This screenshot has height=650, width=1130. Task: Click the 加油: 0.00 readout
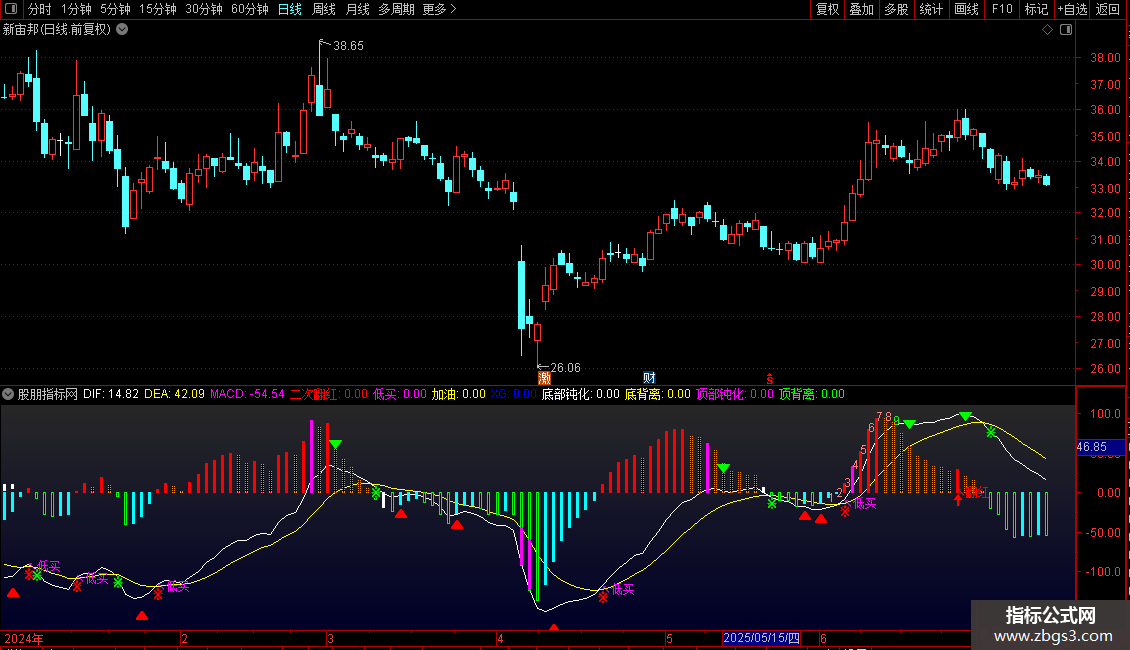(458, 394)
